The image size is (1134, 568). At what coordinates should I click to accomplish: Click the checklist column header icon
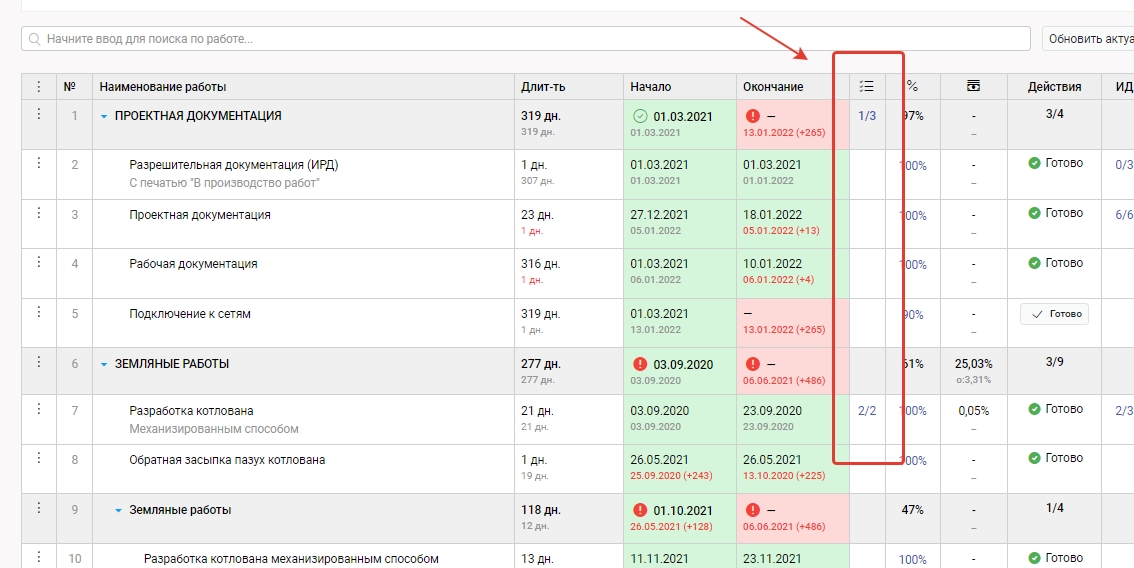[x=867, y=87]
